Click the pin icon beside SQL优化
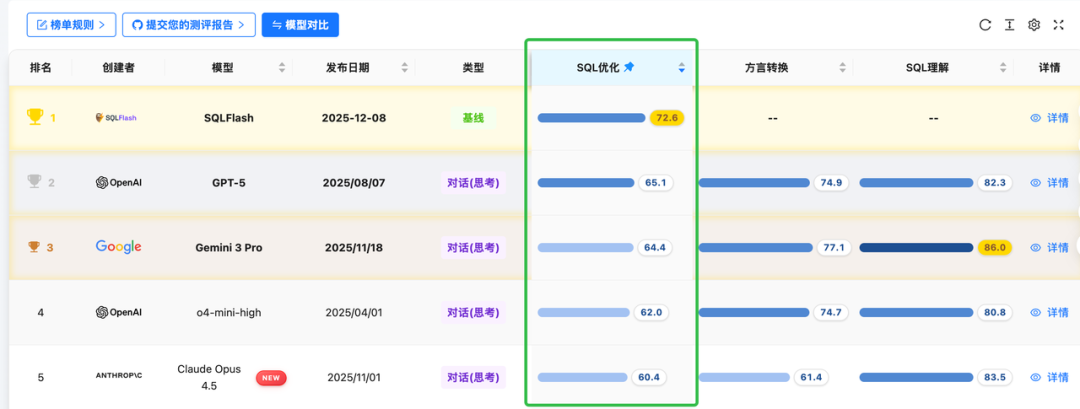 tap(629, 67)
